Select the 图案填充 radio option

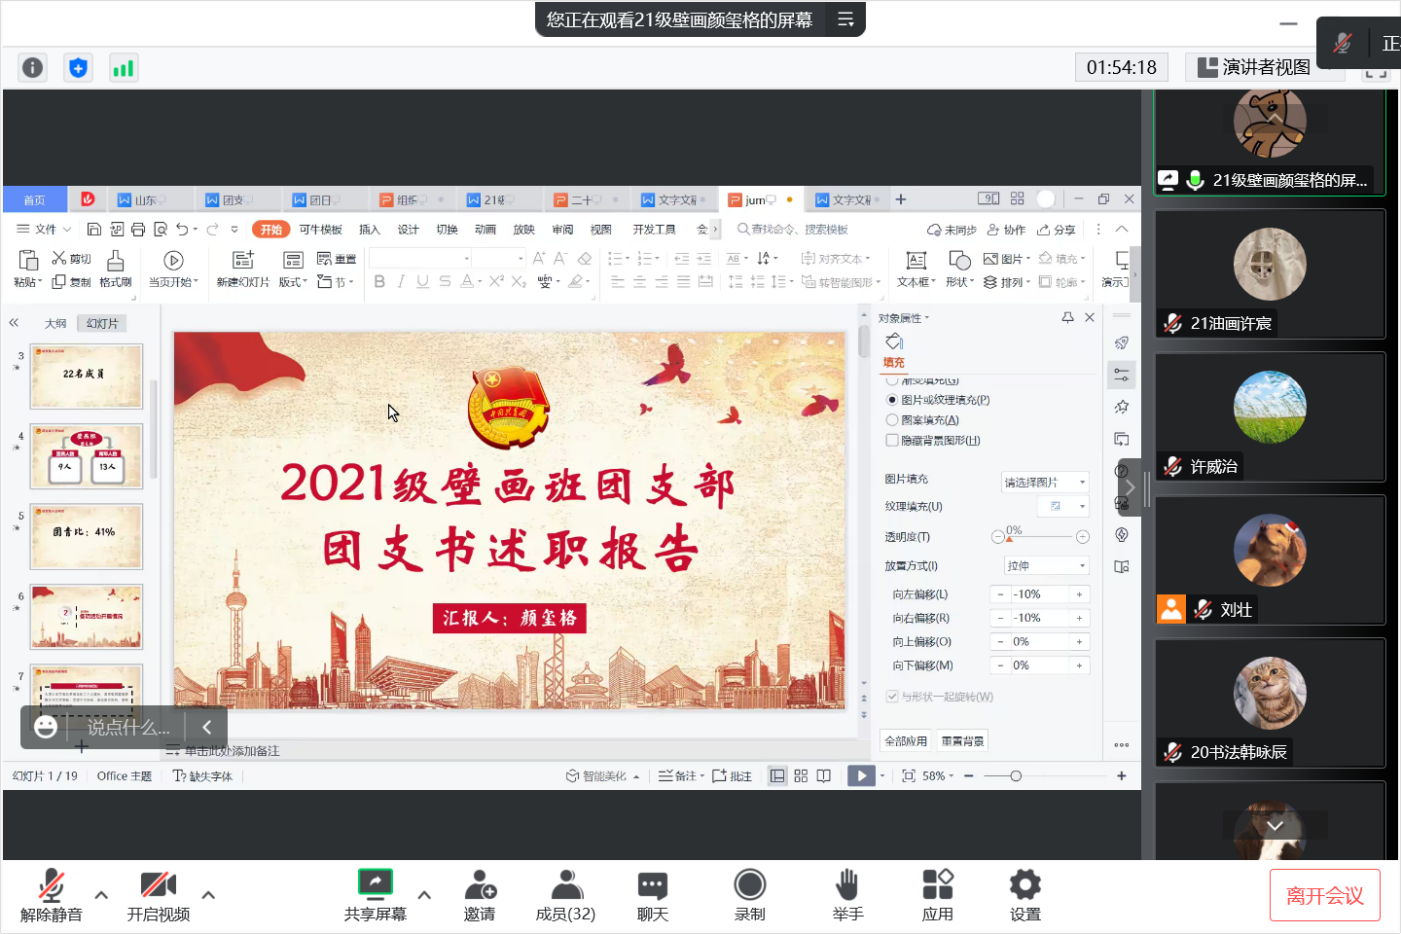(892, 420)
